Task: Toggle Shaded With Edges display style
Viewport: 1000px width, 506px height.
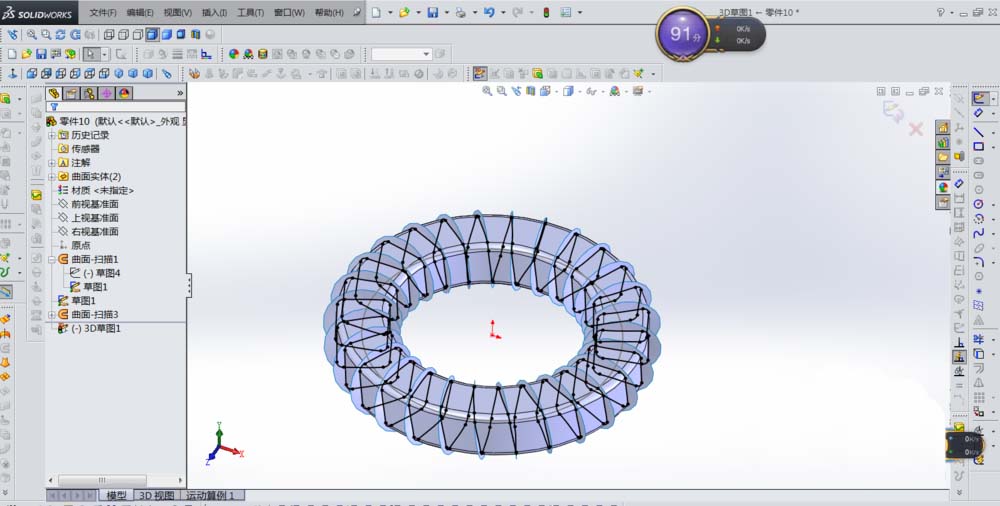Action: tap(152, 35)
